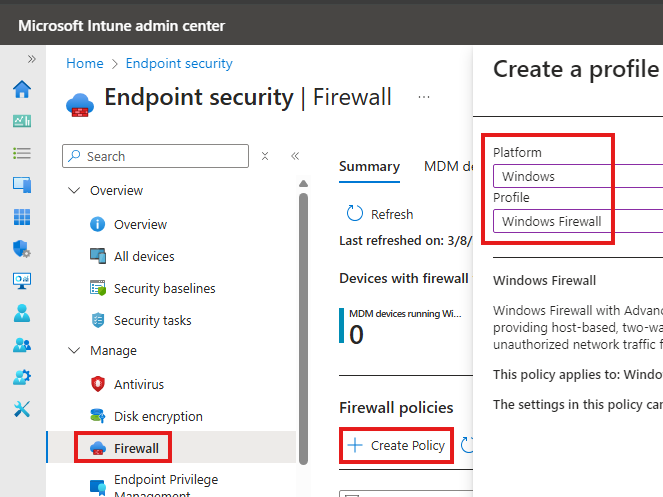Click the navigation menu vertical scrollbar

tap(303, 328)
